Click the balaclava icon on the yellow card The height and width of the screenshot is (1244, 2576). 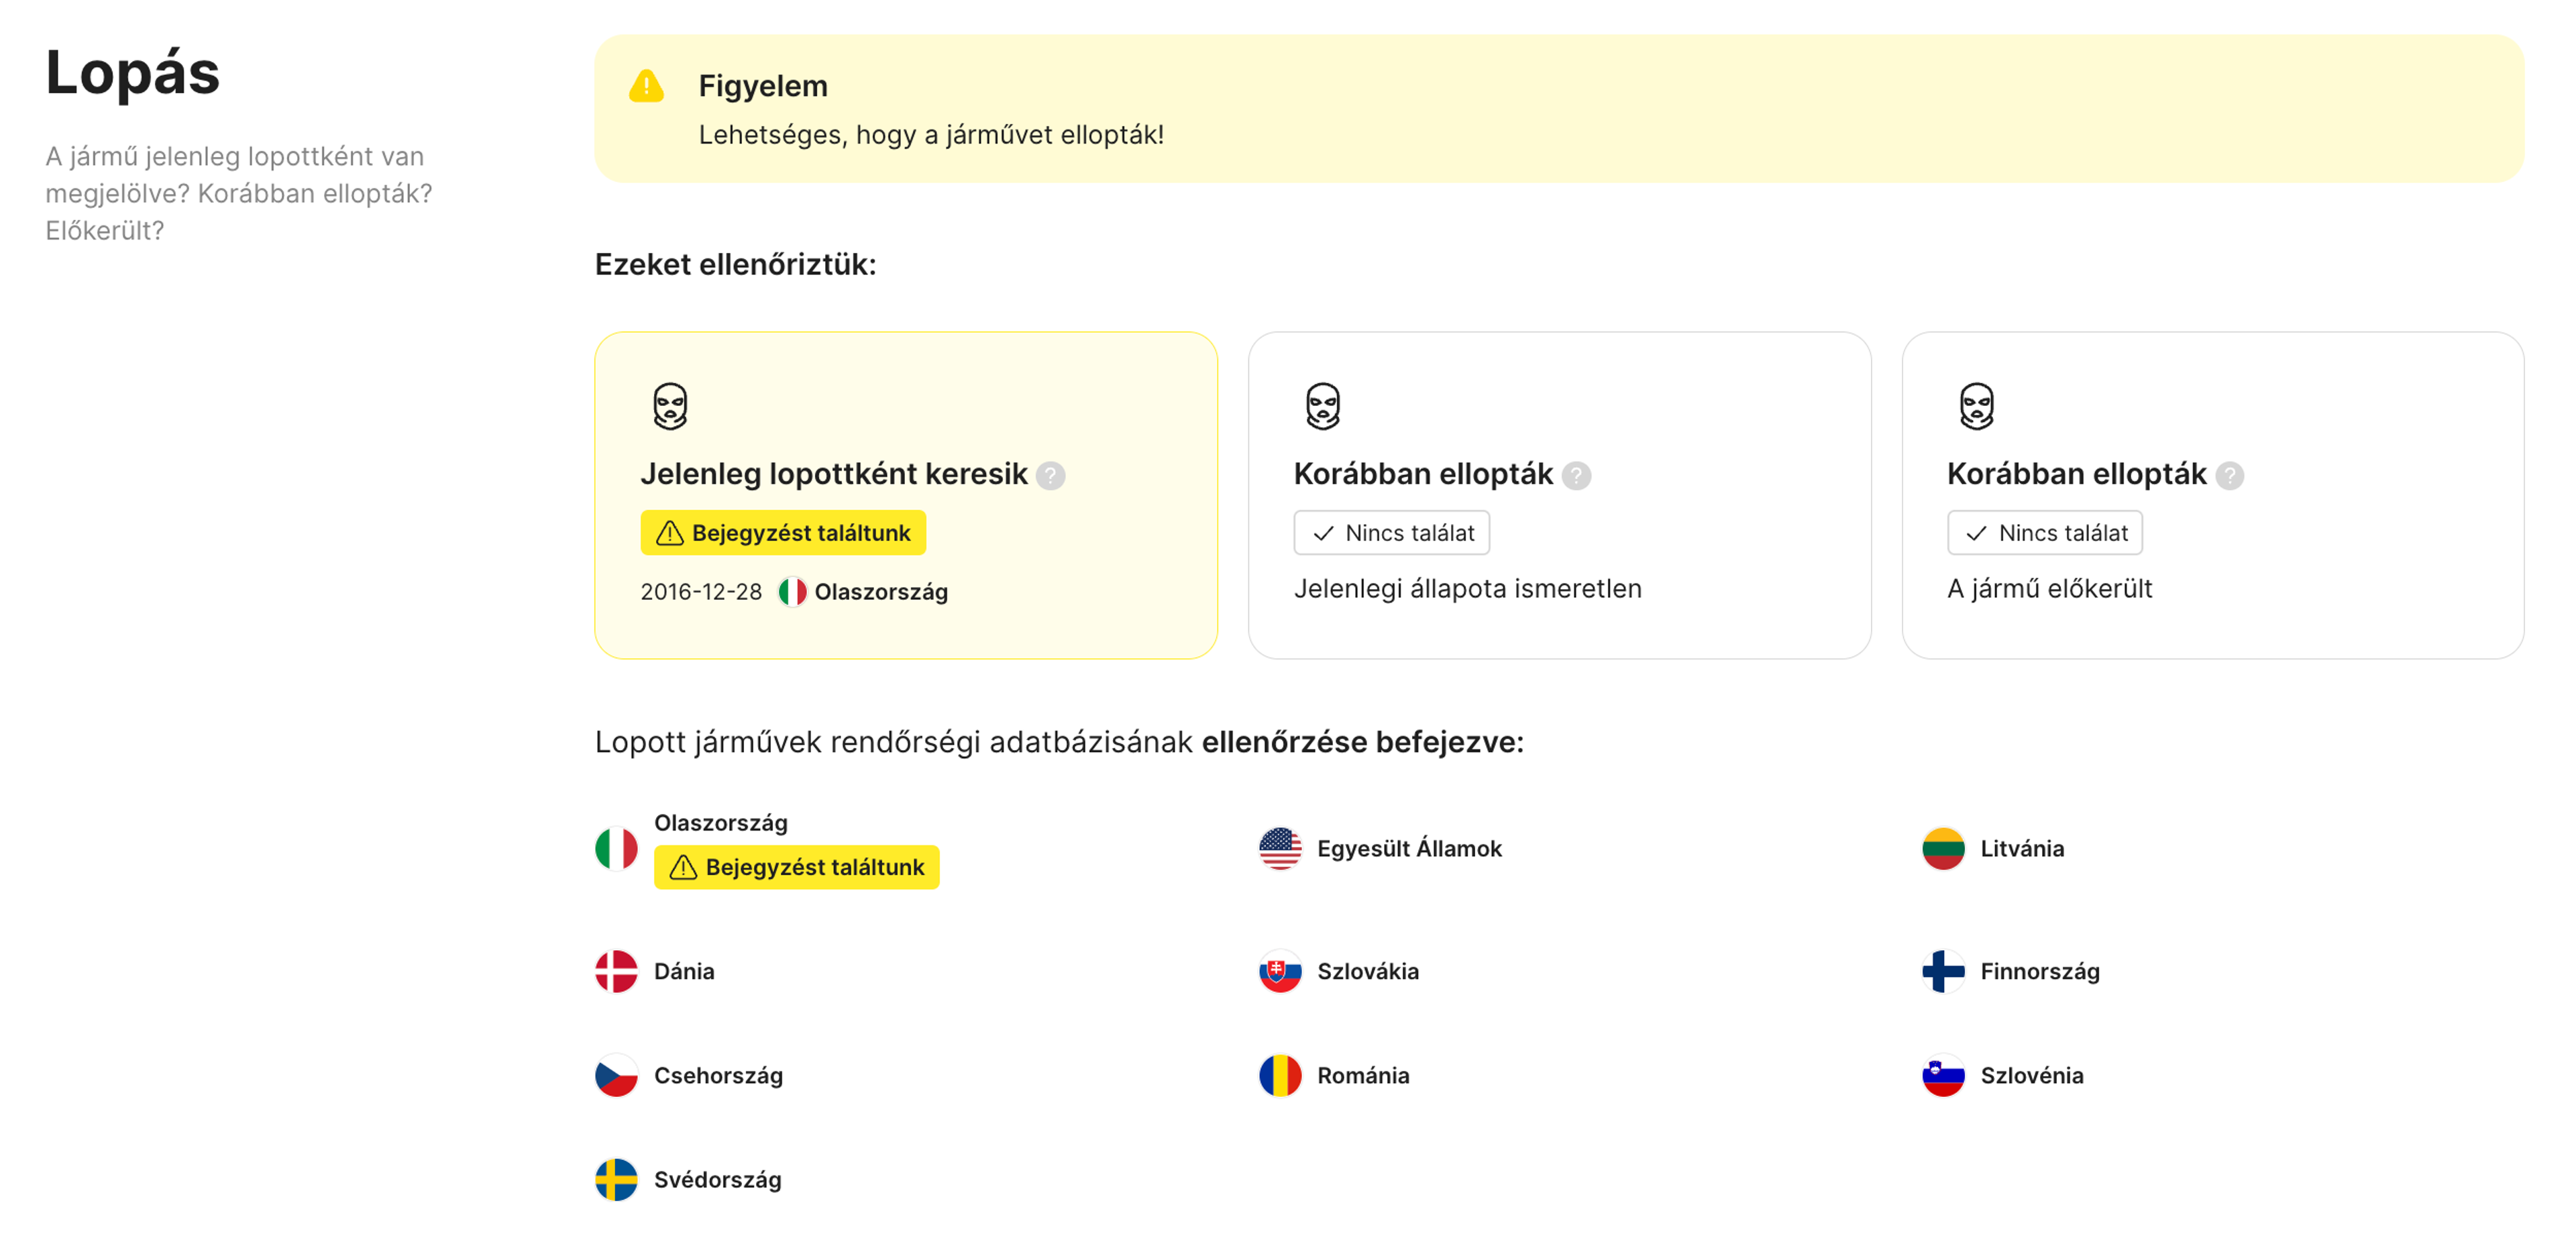tap(670, 406)
